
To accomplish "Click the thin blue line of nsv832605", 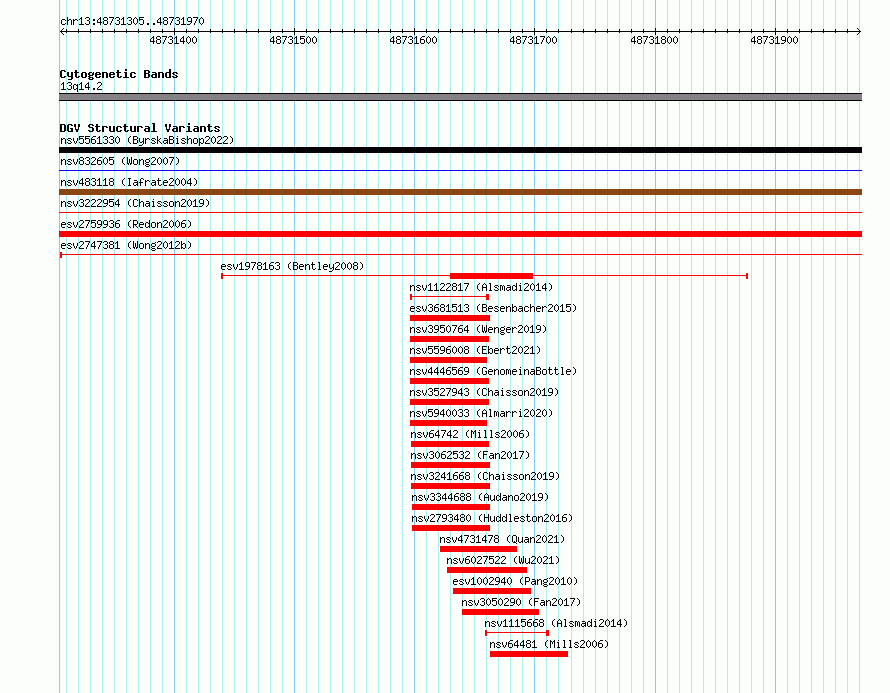I will pyautogui.click(x=460, y=170).
